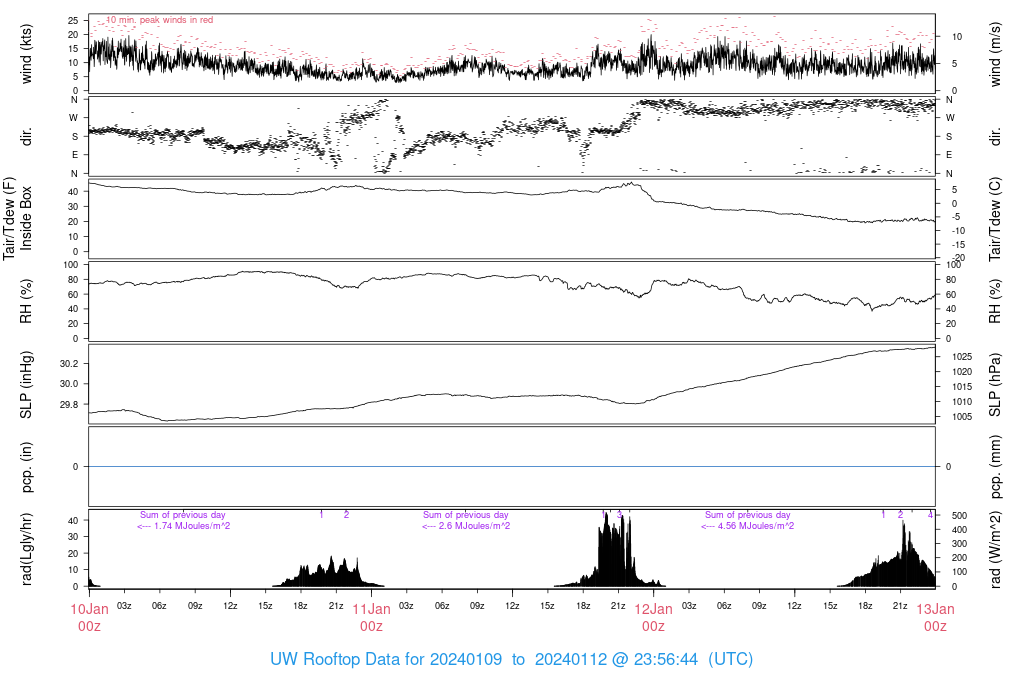
Task: Click the '1015' hPa tick value
Action: tap(962, 387)
